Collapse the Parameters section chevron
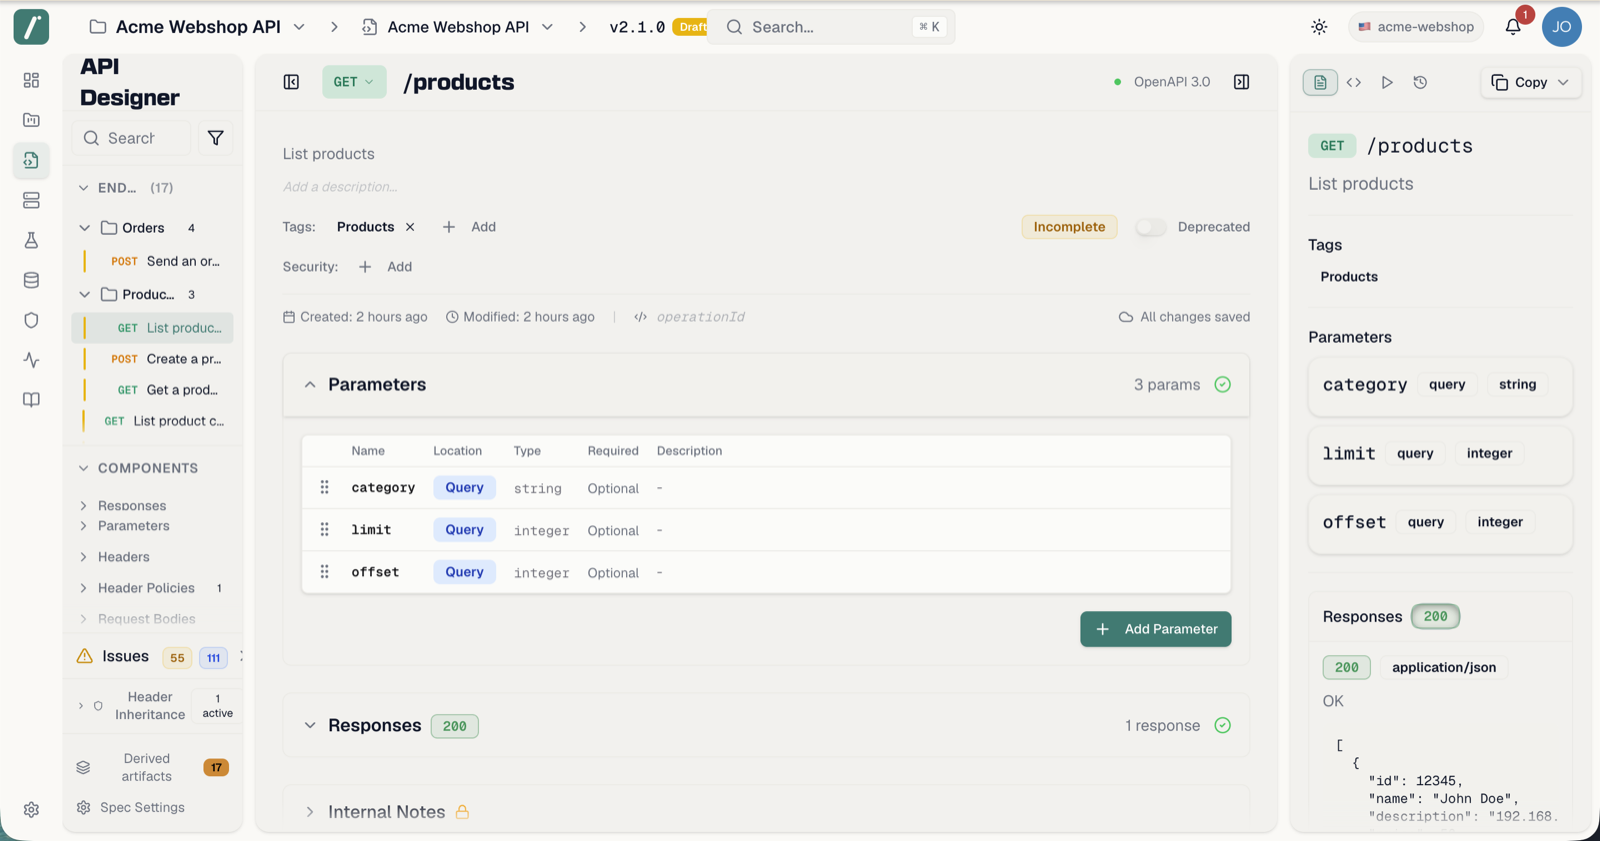 pyautogui.click(x=310, y=385)
